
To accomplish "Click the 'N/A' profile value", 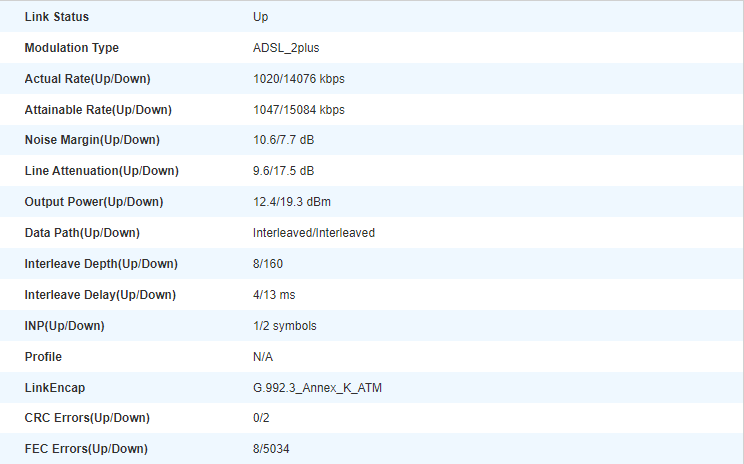I will 263,357.
